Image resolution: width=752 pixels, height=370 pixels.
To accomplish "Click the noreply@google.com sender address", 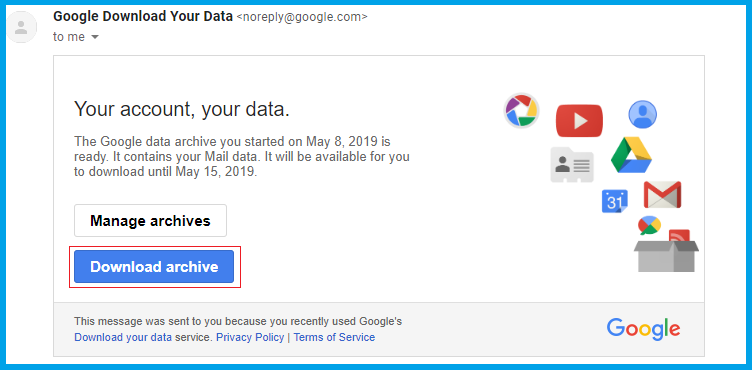I will (x=302, y=17).
